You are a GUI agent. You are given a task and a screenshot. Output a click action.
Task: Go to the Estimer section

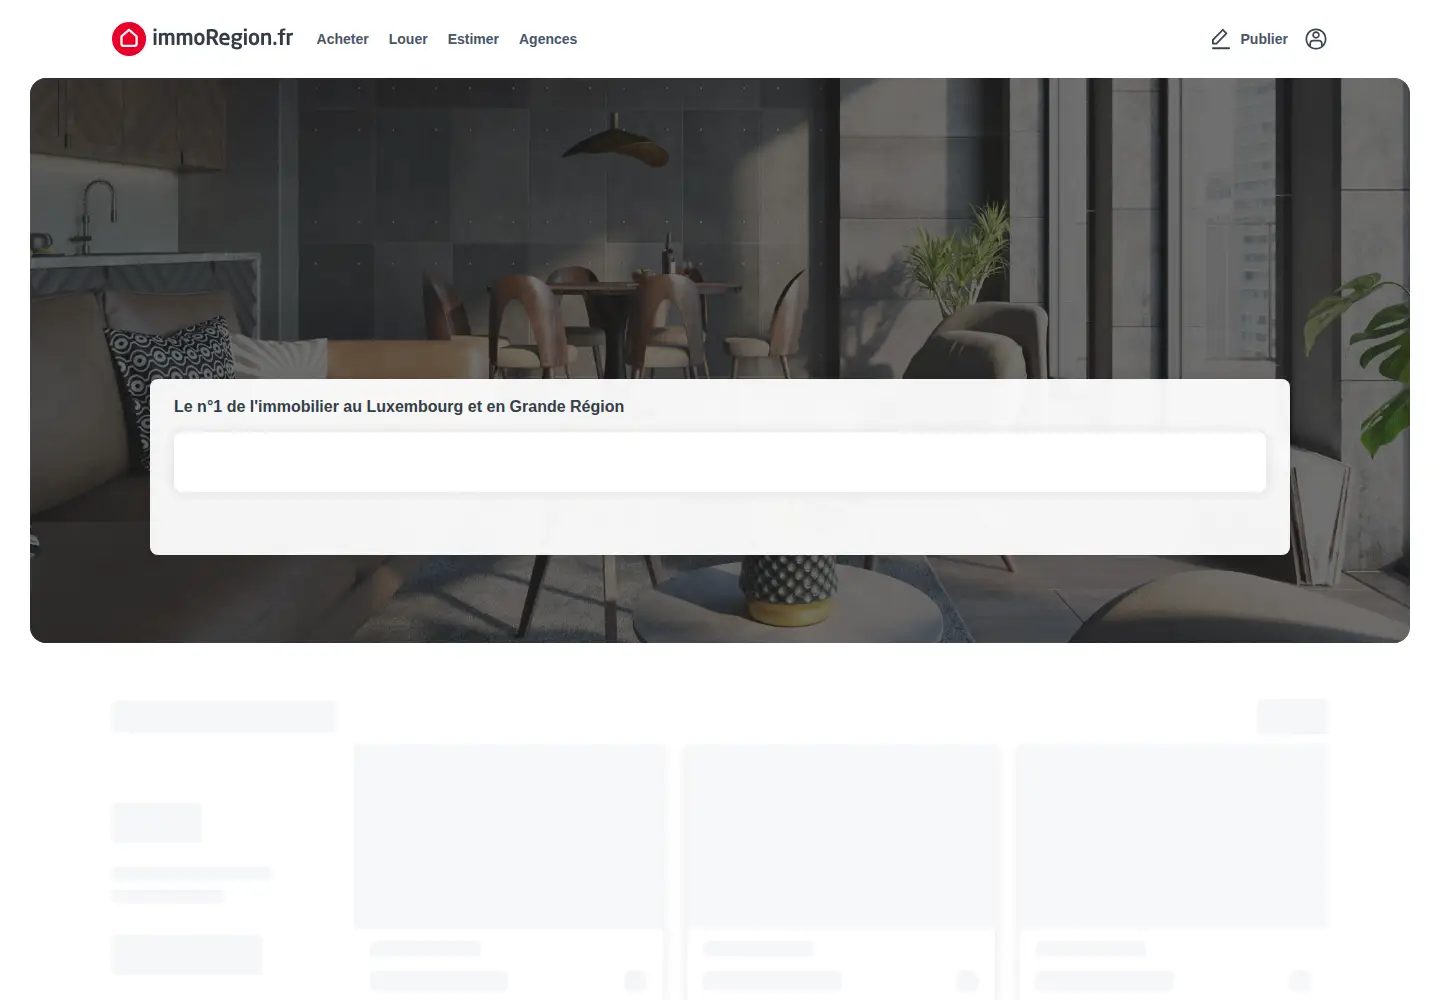(x=473, y=39)
